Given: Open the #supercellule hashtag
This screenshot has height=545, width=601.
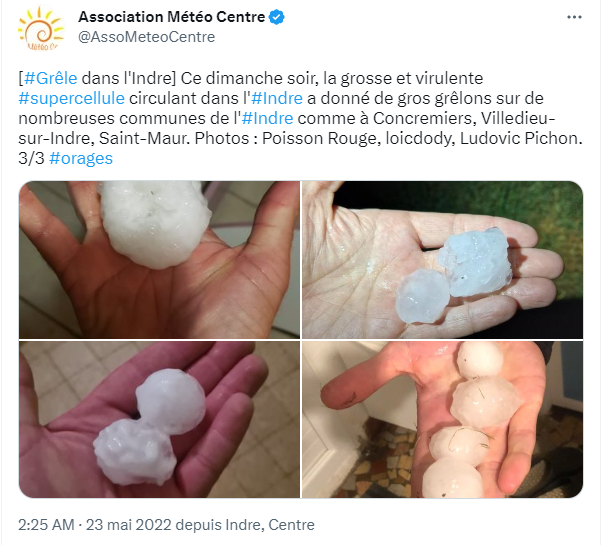Looking at the screenshot, I should [x=72, y=98].
